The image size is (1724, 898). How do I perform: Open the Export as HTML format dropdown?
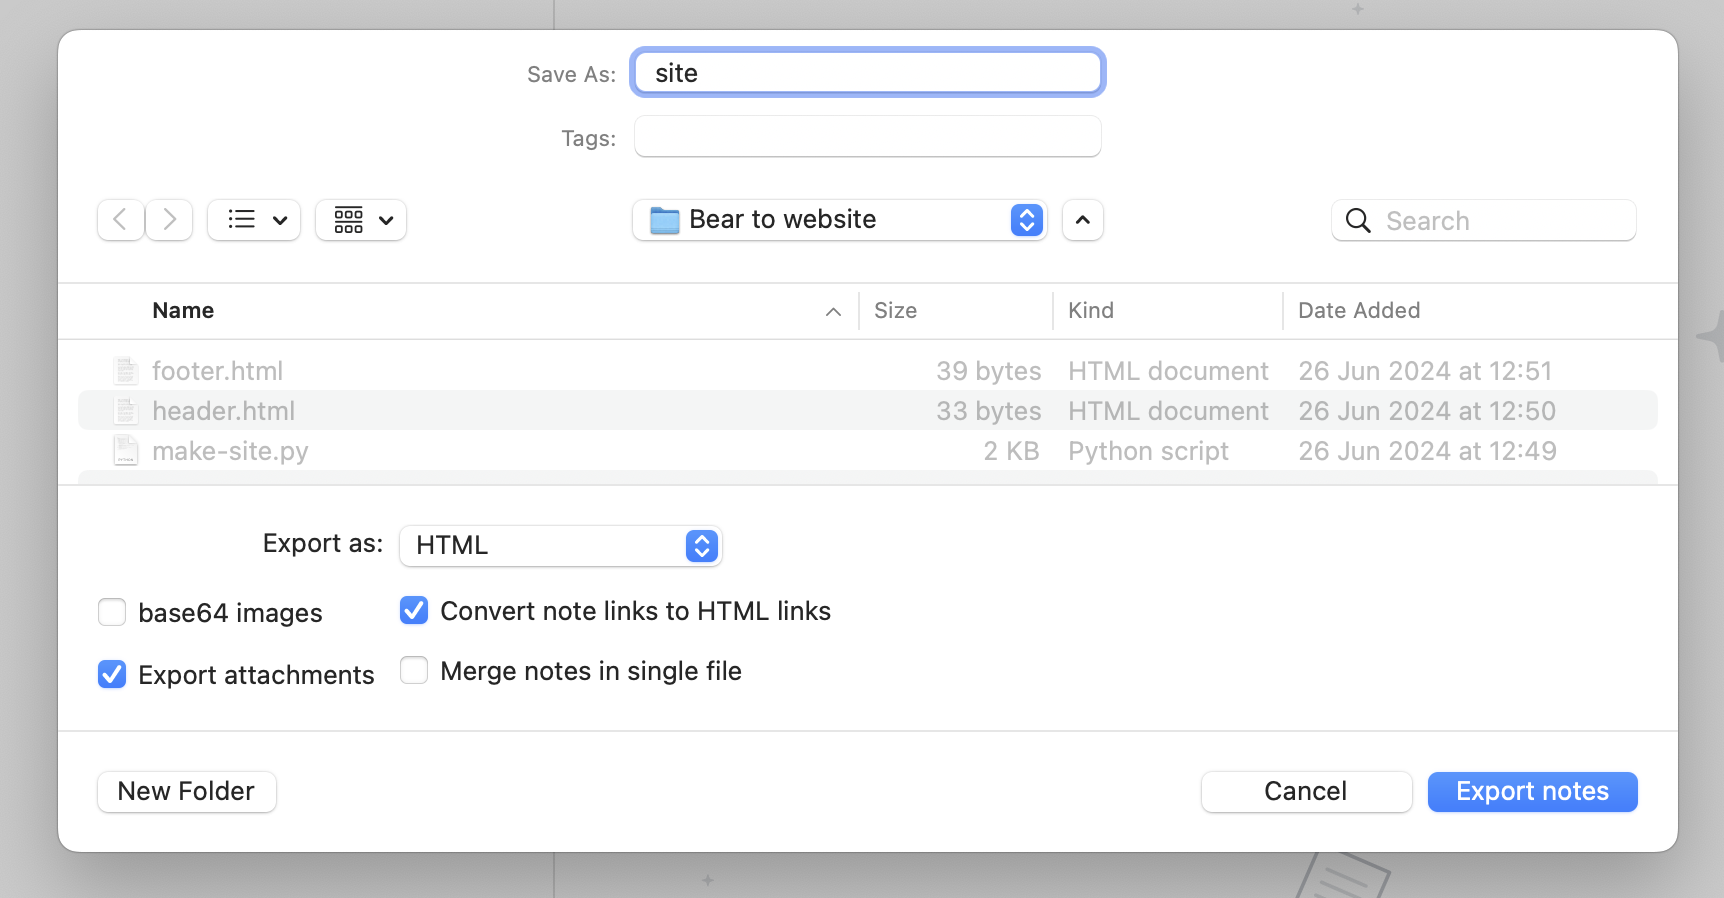560,546
